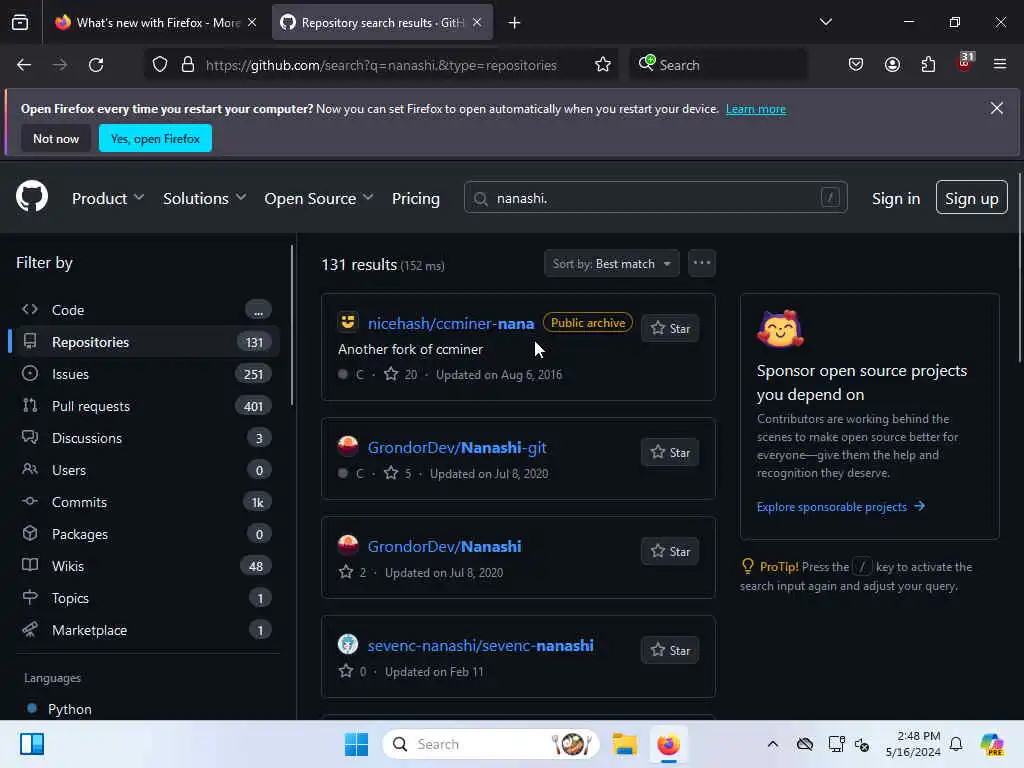This screenshot has height=768, width=1024.
Task: Bookmark this page with star icon
Action: tap(603, 65)
